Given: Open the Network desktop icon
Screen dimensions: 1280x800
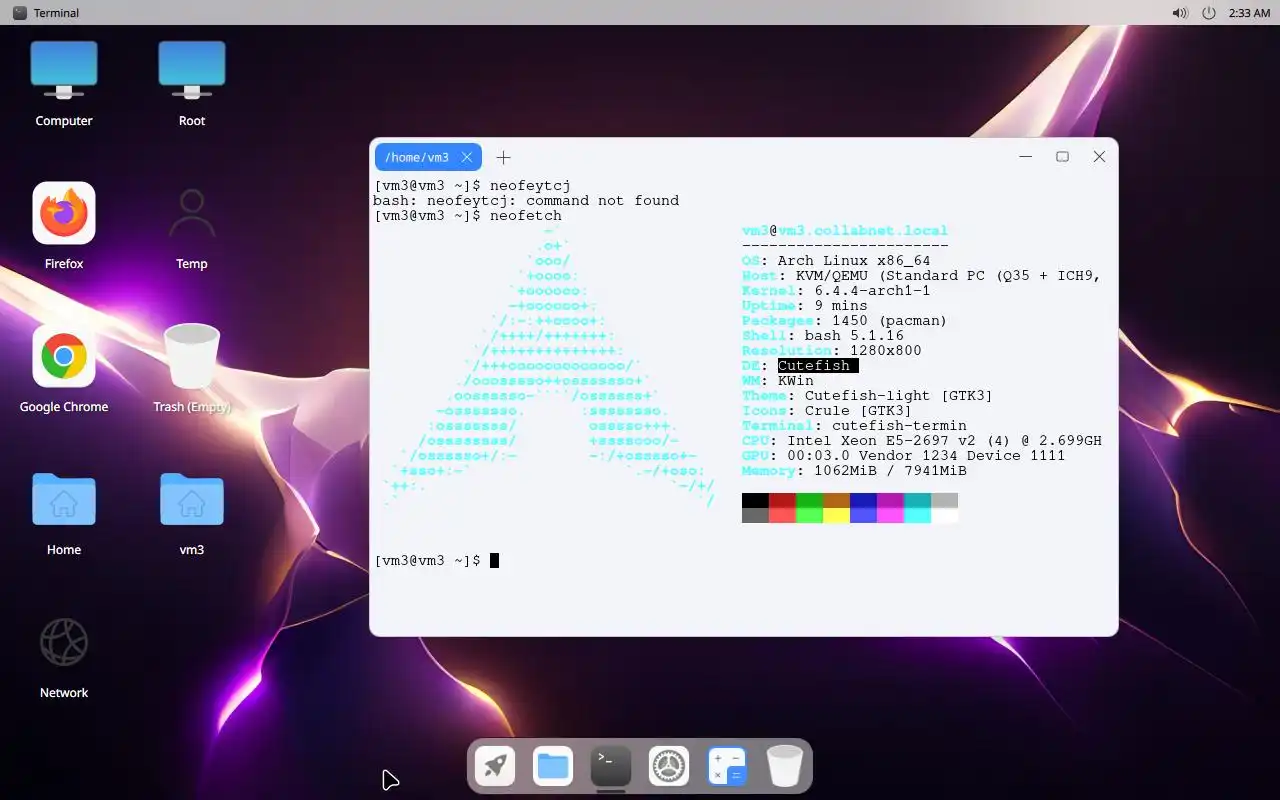Looking at the screenshot, I should (x=64, y=642).
